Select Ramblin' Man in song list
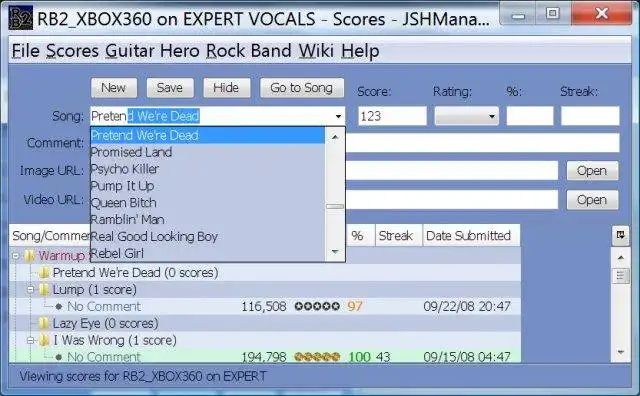Image resolution: width=640 pixels, height=396 pixels. (x=208, y=220)
